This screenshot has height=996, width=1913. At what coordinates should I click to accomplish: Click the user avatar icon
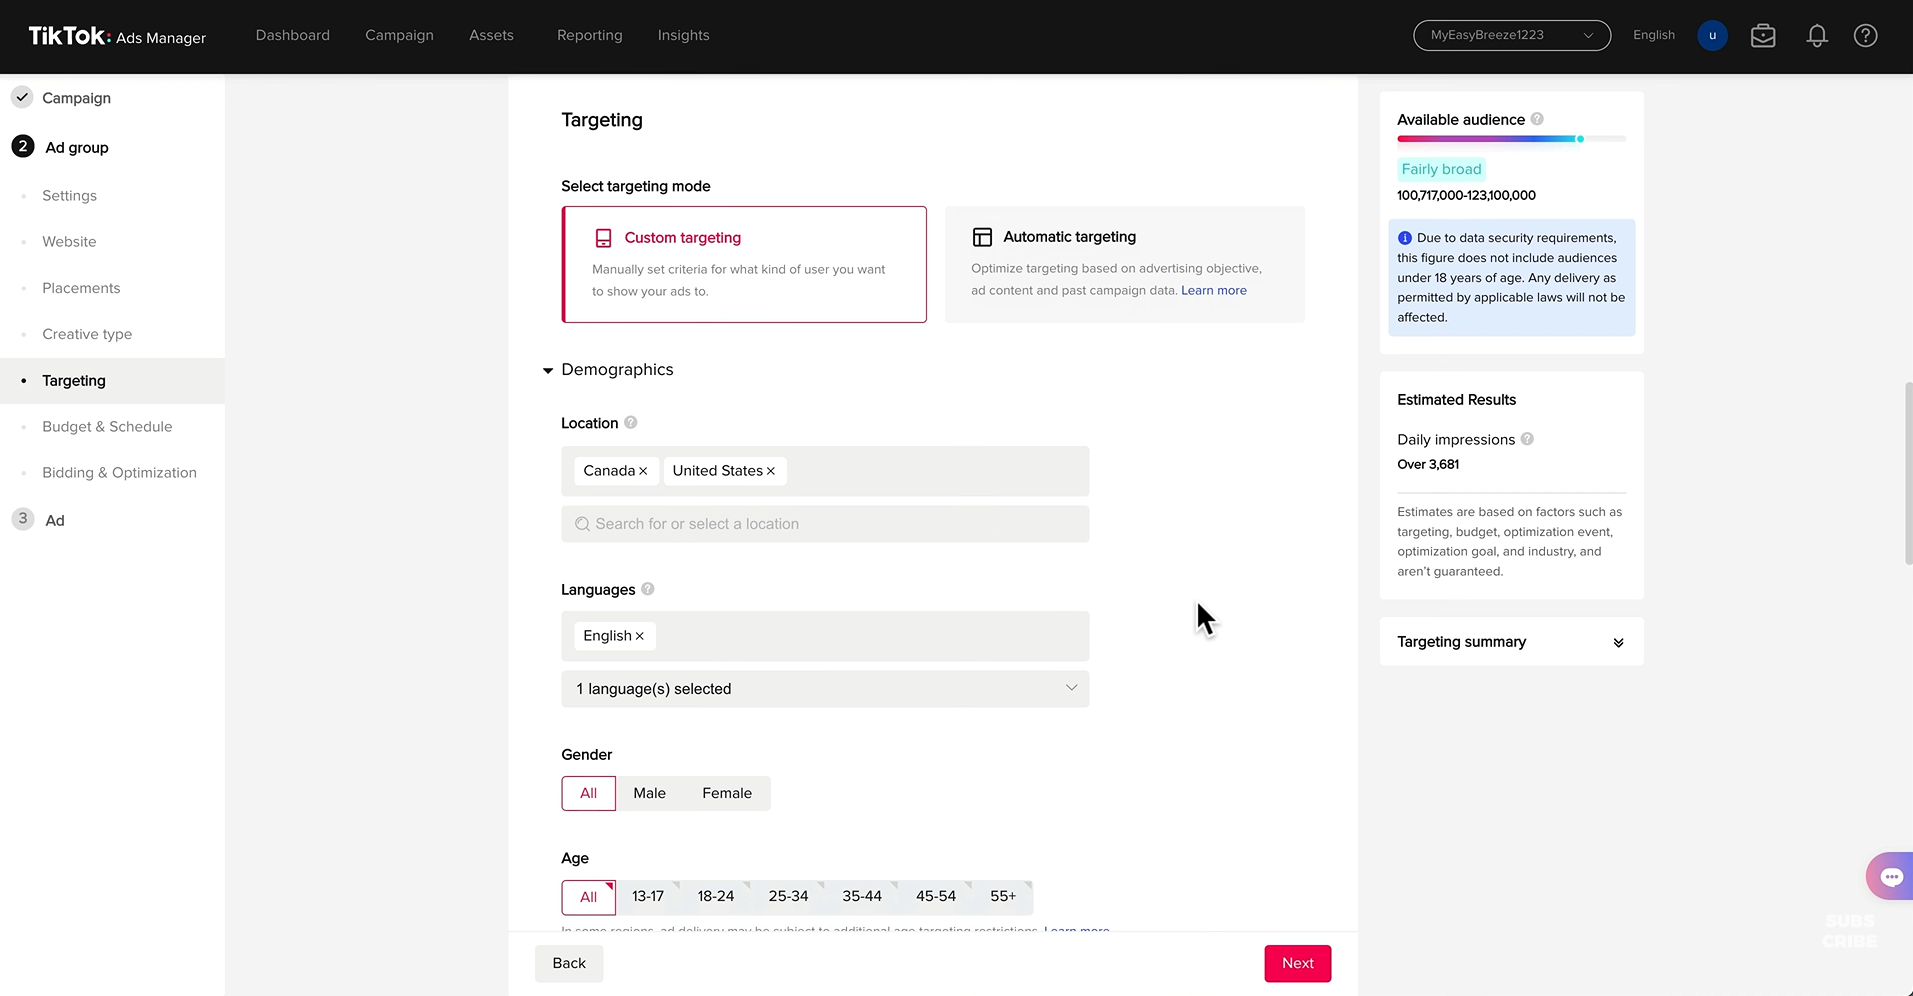(x=1712, y=36)
